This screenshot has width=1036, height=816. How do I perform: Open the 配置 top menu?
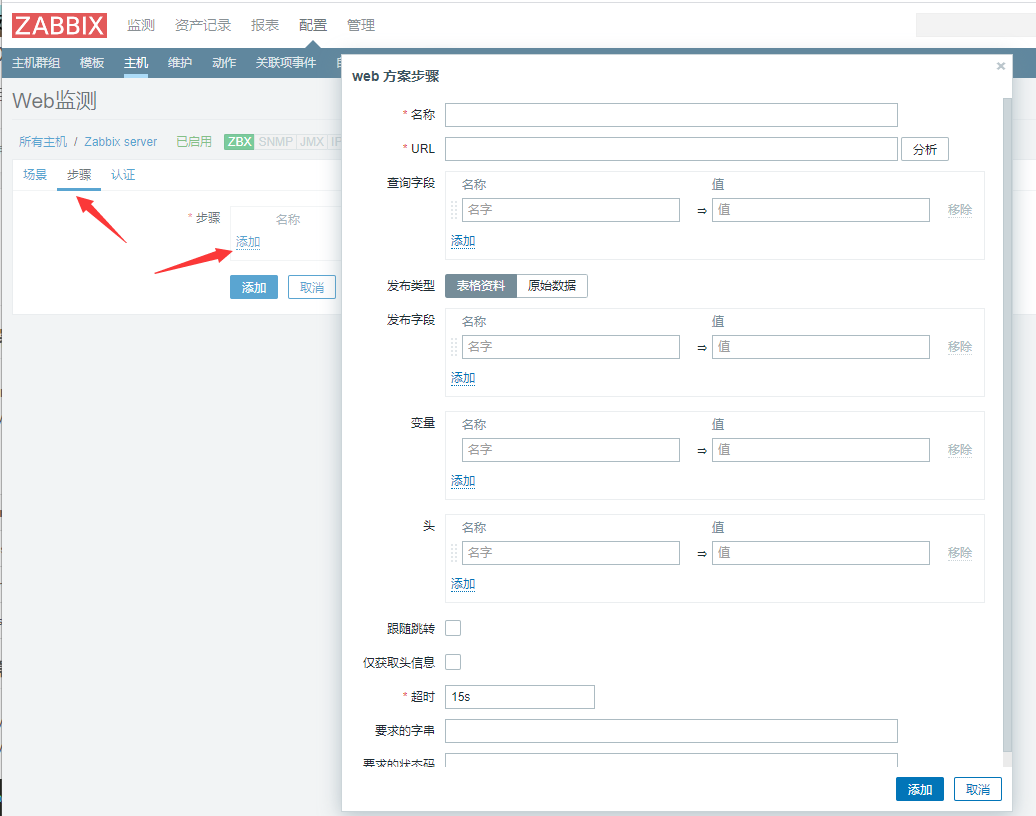pyautogui.click(x=313, y=25)
